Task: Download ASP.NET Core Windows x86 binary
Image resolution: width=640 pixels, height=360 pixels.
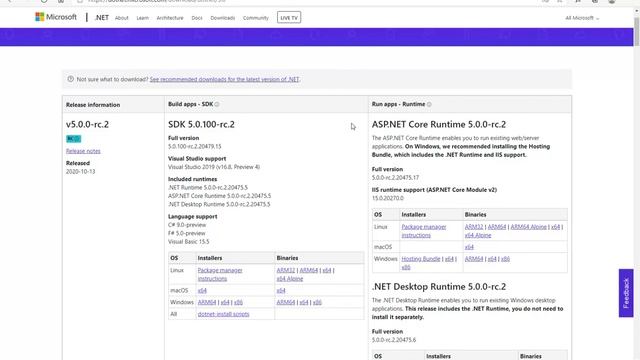Action: (x=505, y=259)
